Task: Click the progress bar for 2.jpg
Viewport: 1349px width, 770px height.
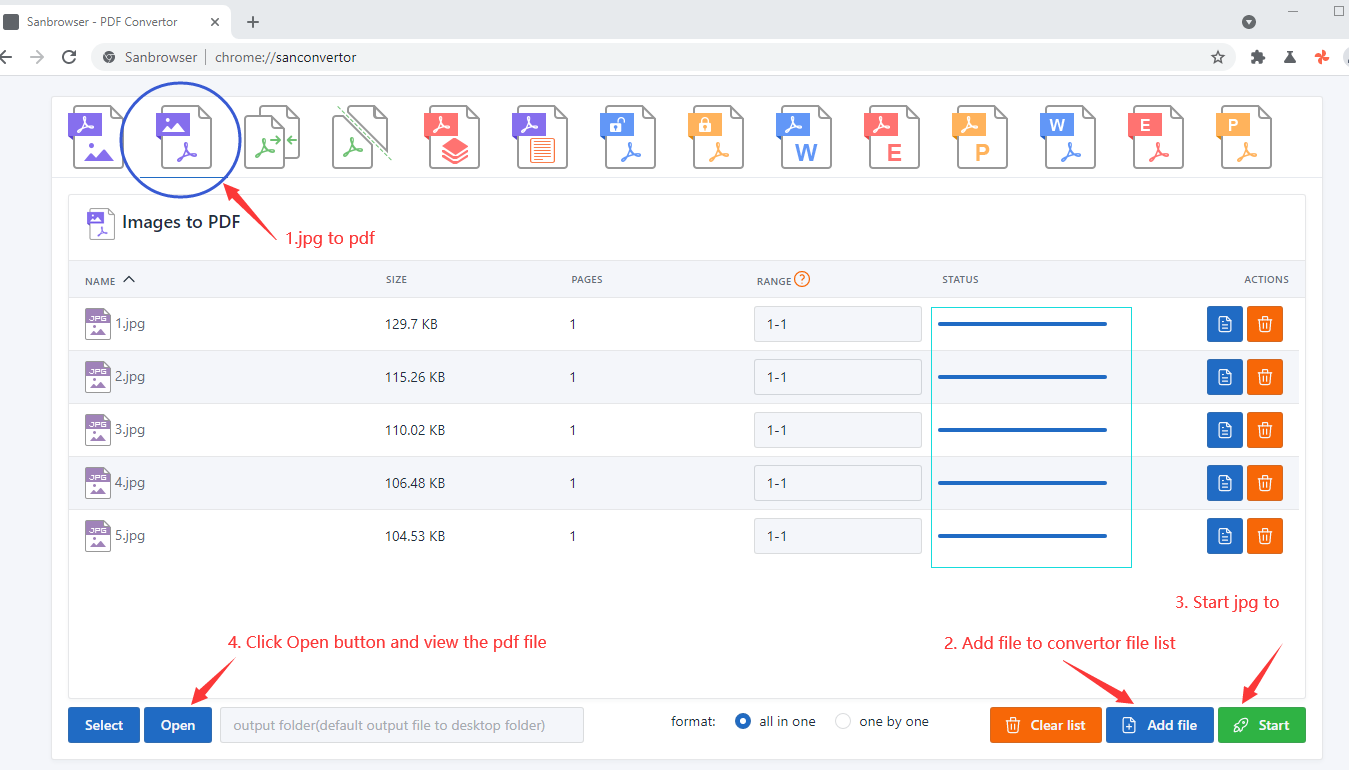Action: point(1021,377)
